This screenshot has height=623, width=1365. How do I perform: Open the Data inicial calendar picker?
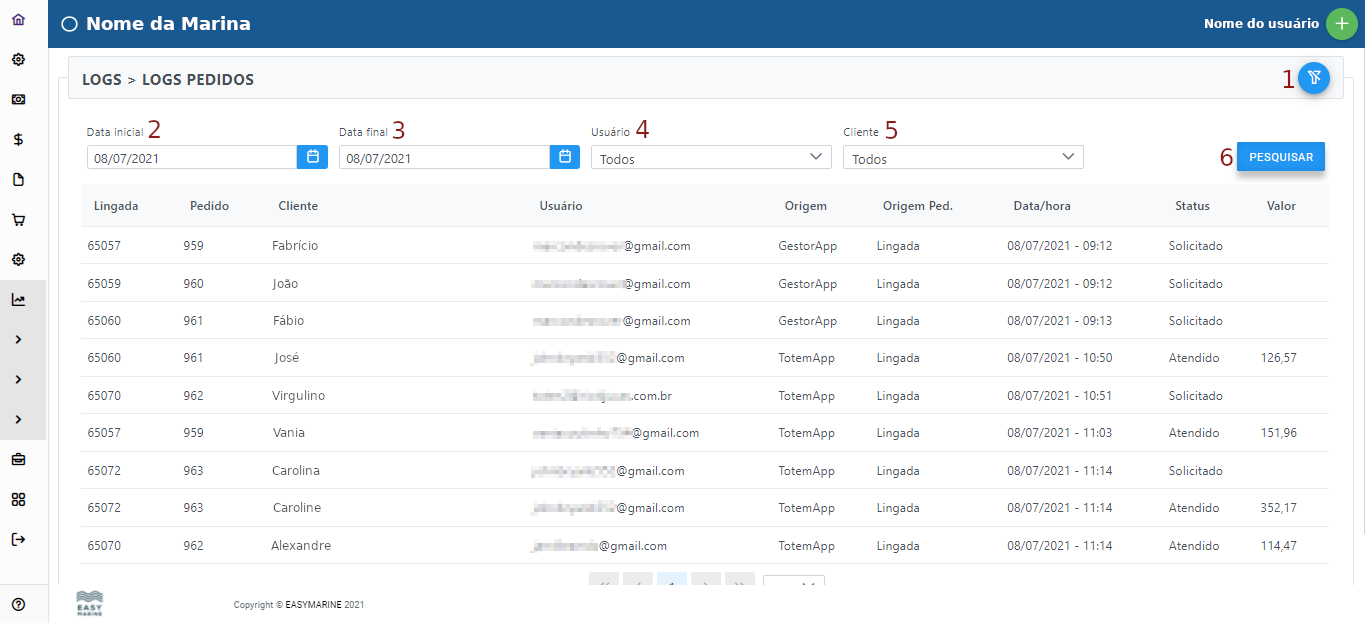pos(312,157)
